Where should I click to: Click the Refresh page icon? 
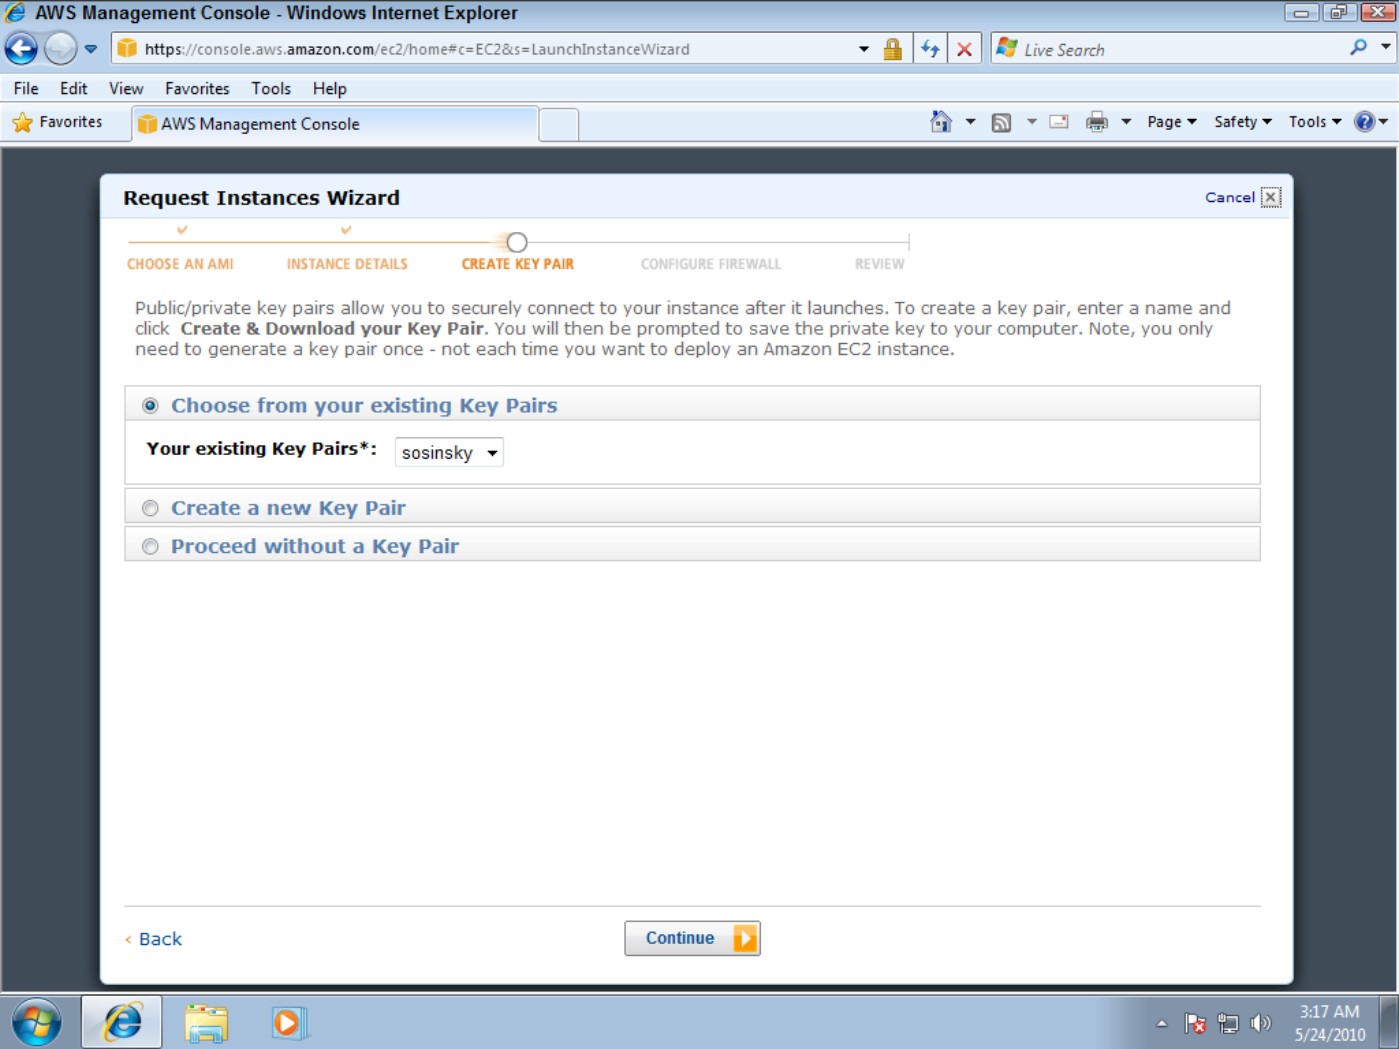930,49
